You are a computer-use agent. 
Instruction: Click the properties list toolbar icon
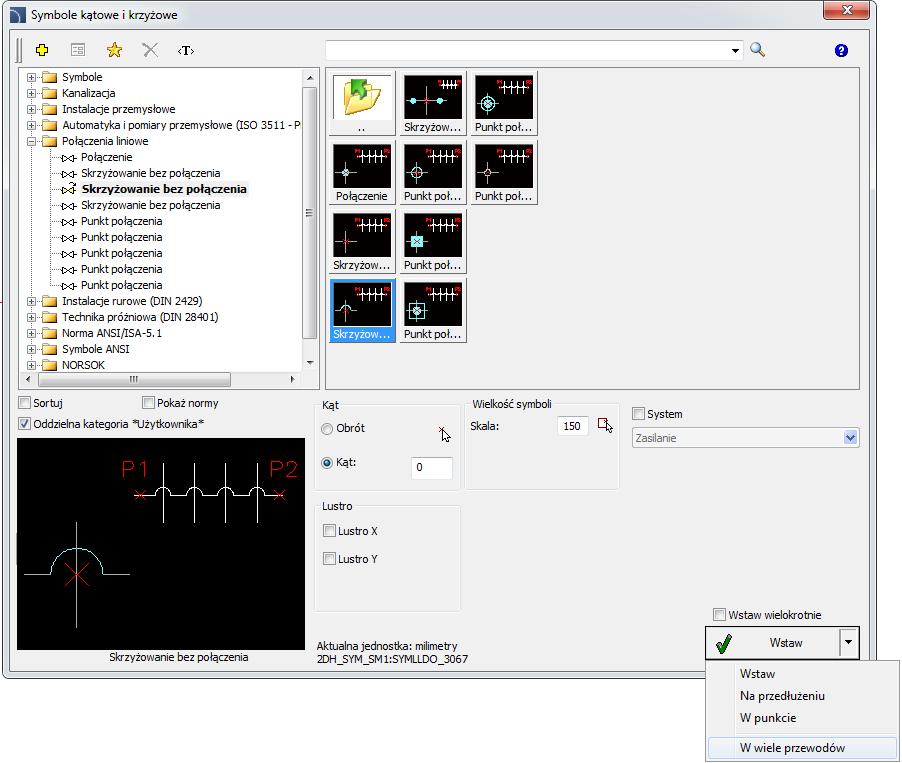coord(78,50)
